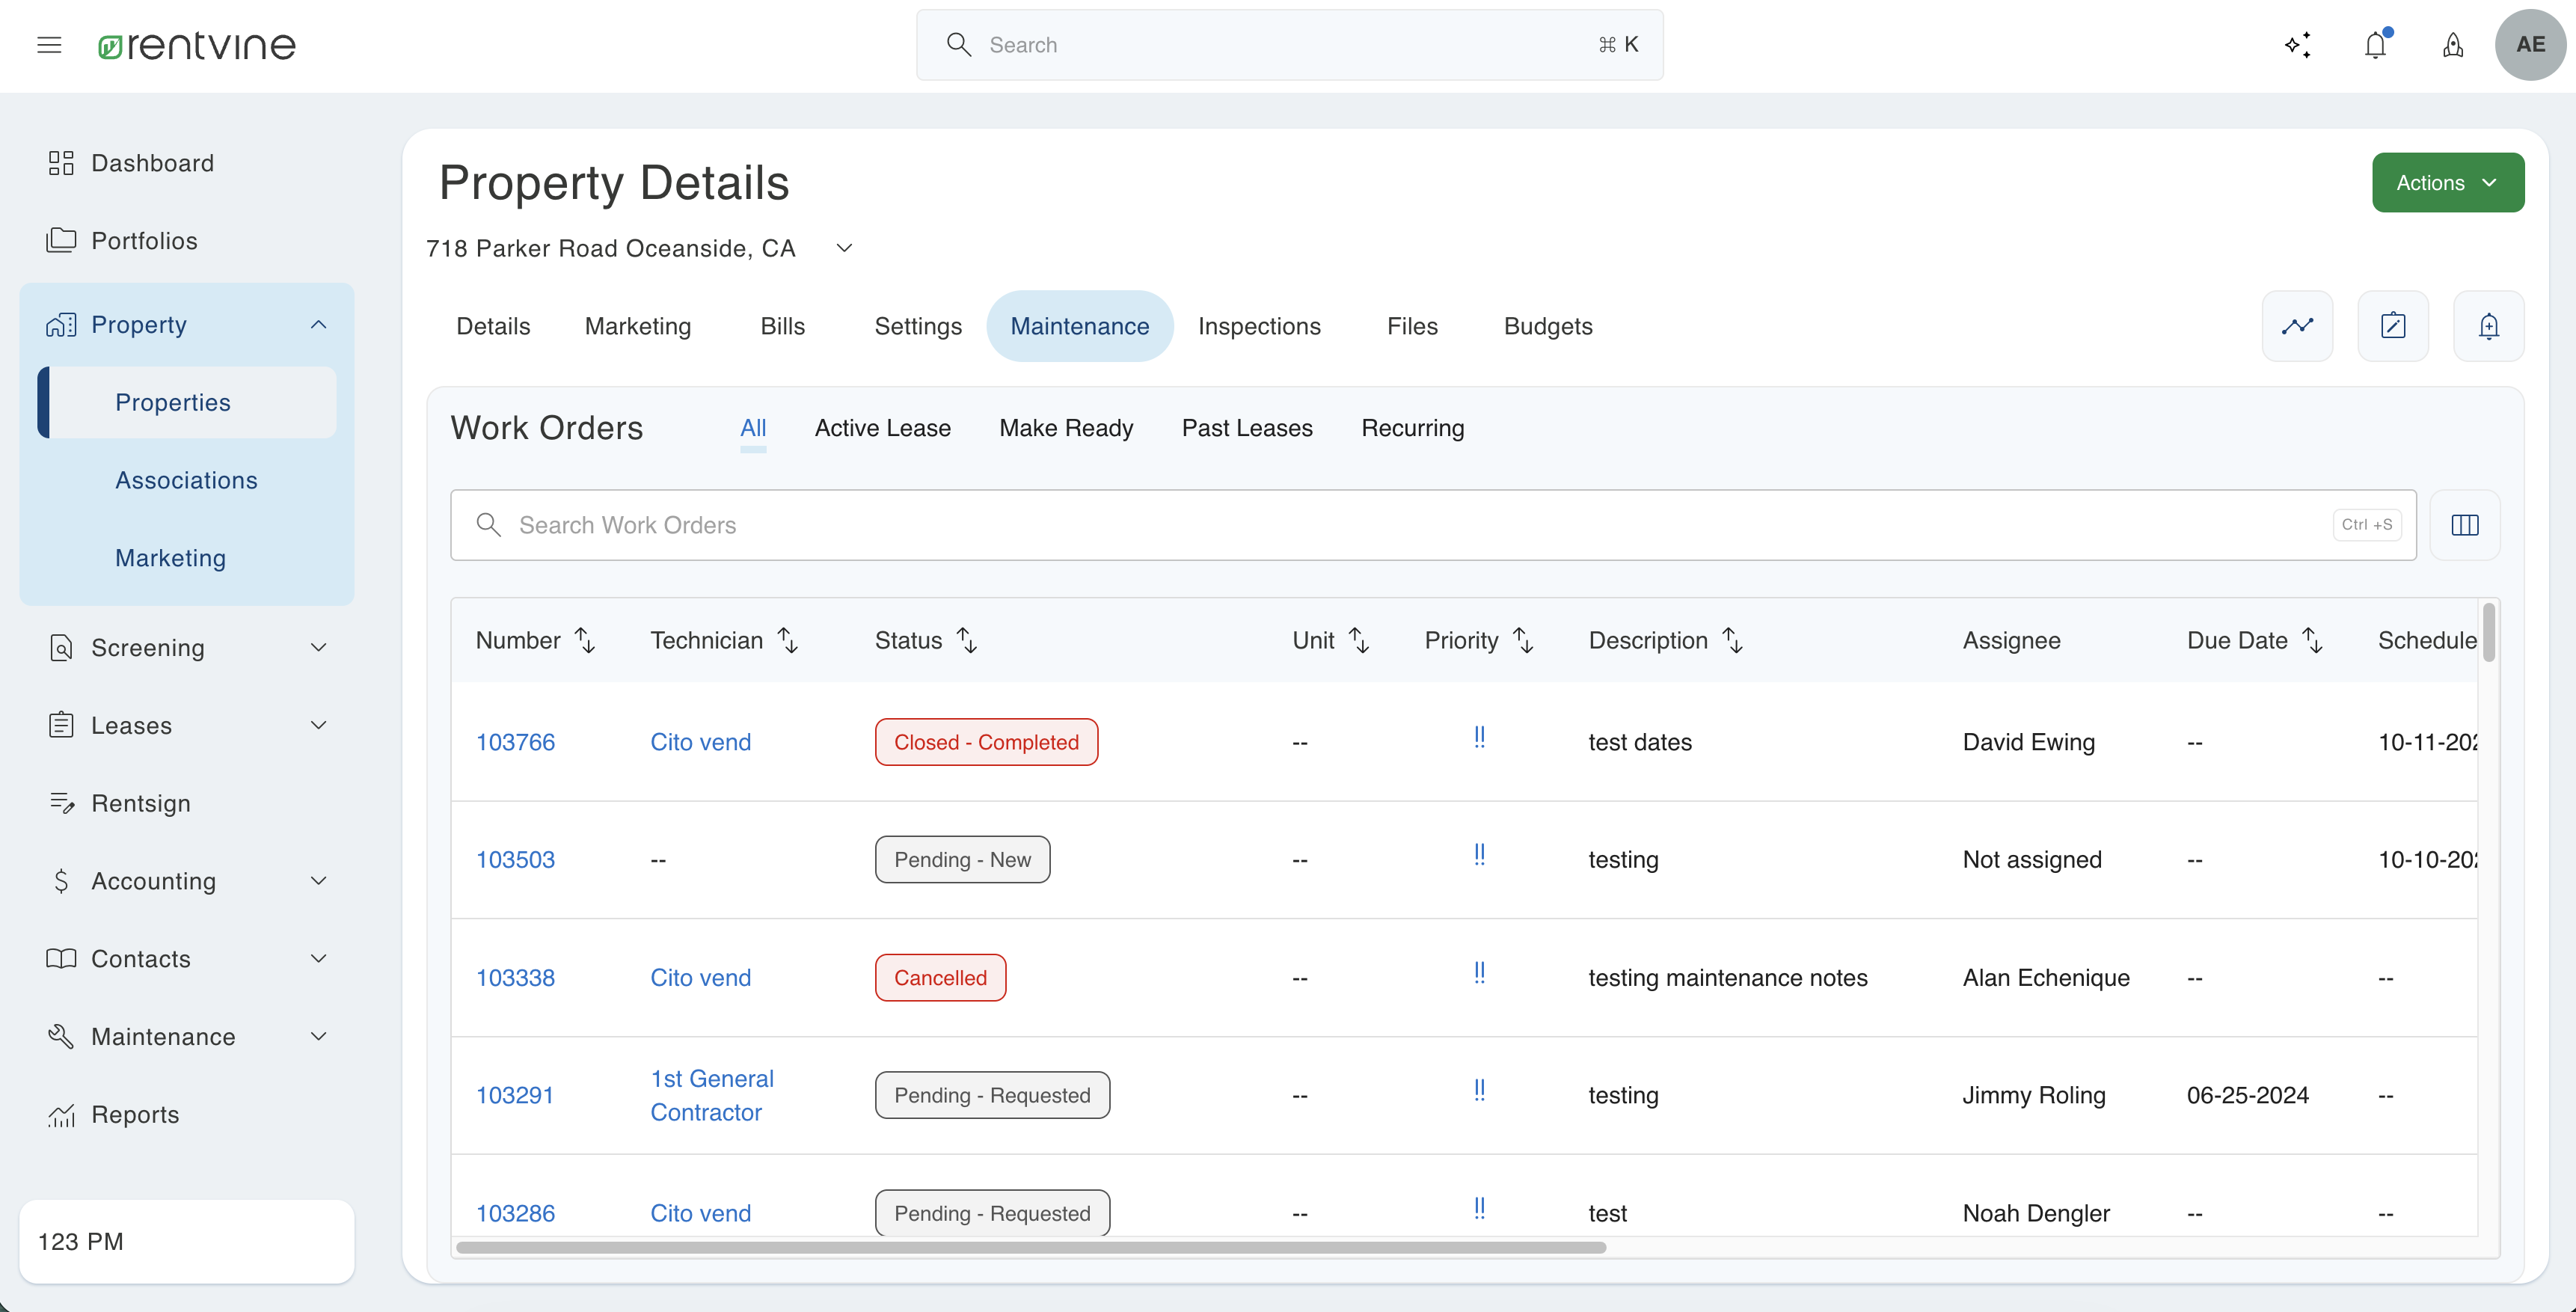Select the Make Ready work orders tab
The width and height of the screenshot is (2576, 1312).
click(x=1066, y=428)
